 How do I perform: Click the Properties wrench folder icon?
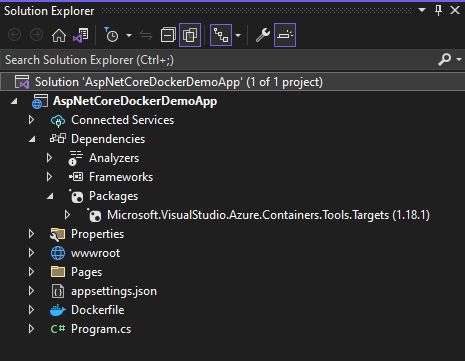[x=58, y=235]
